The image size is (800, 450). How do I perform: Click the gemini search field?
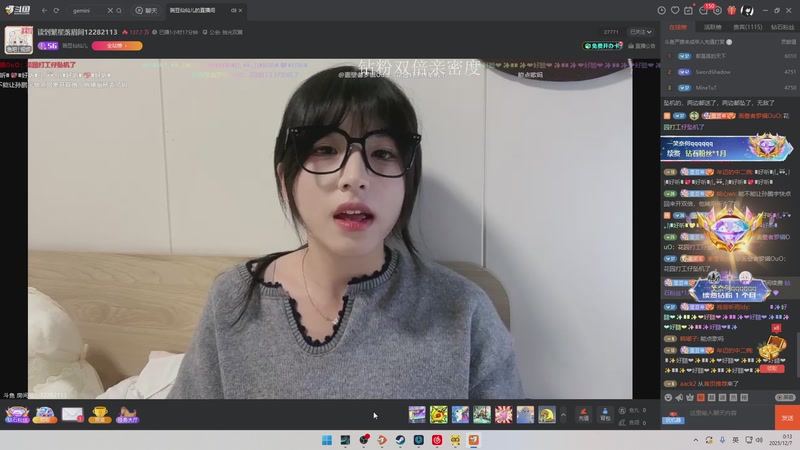tap(88, 10)
